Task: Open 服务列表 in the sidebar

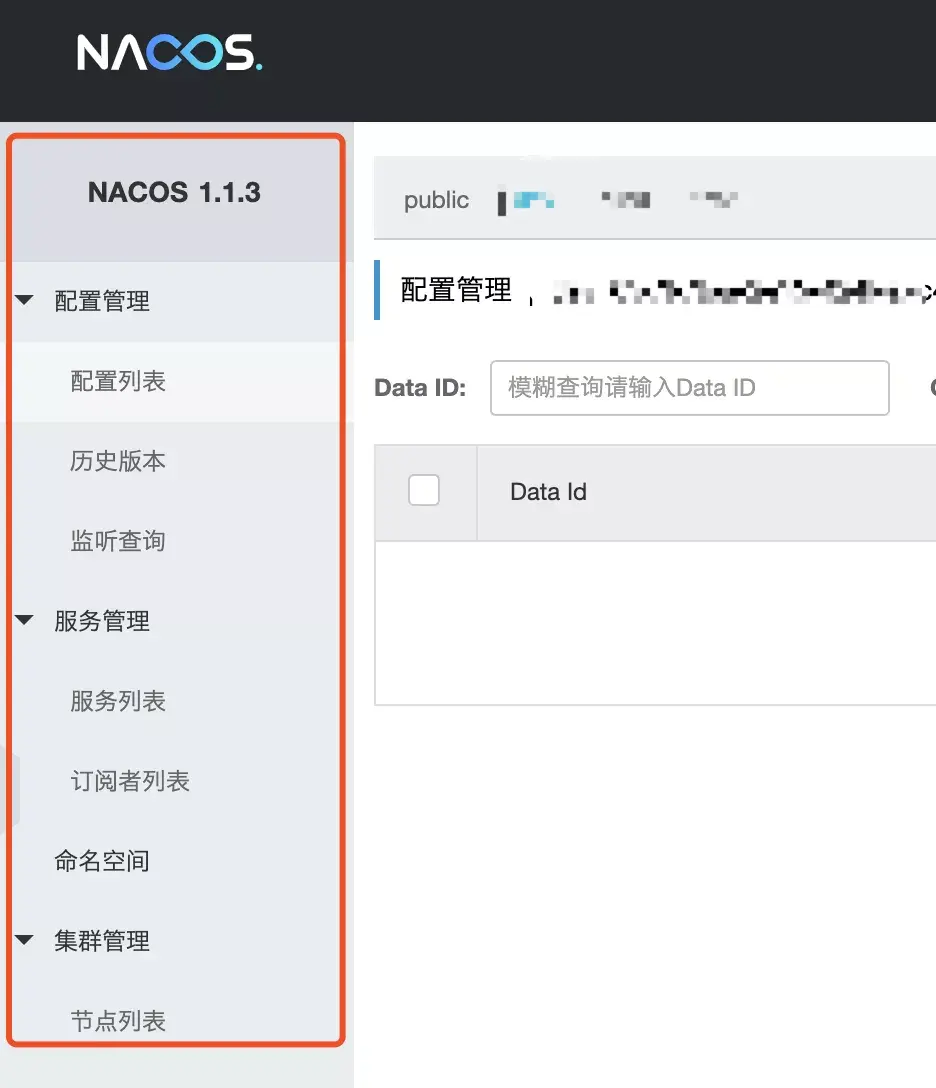Action: (118, 701)
